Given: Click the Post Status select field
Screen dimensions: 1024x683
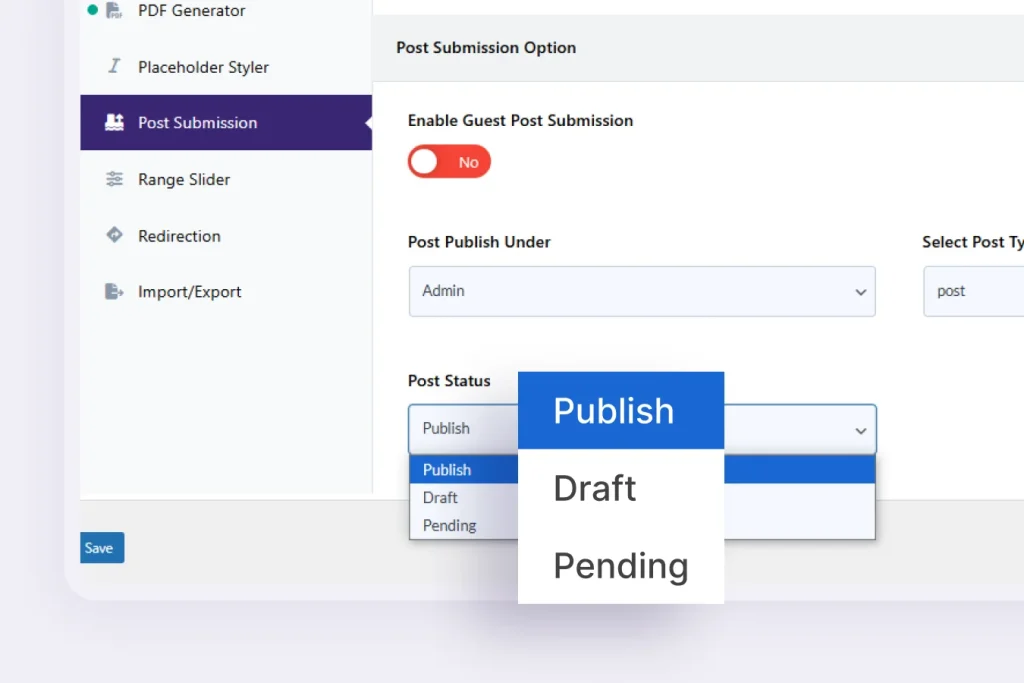Looking at the screenshot, I should click(x=642, y=429).
